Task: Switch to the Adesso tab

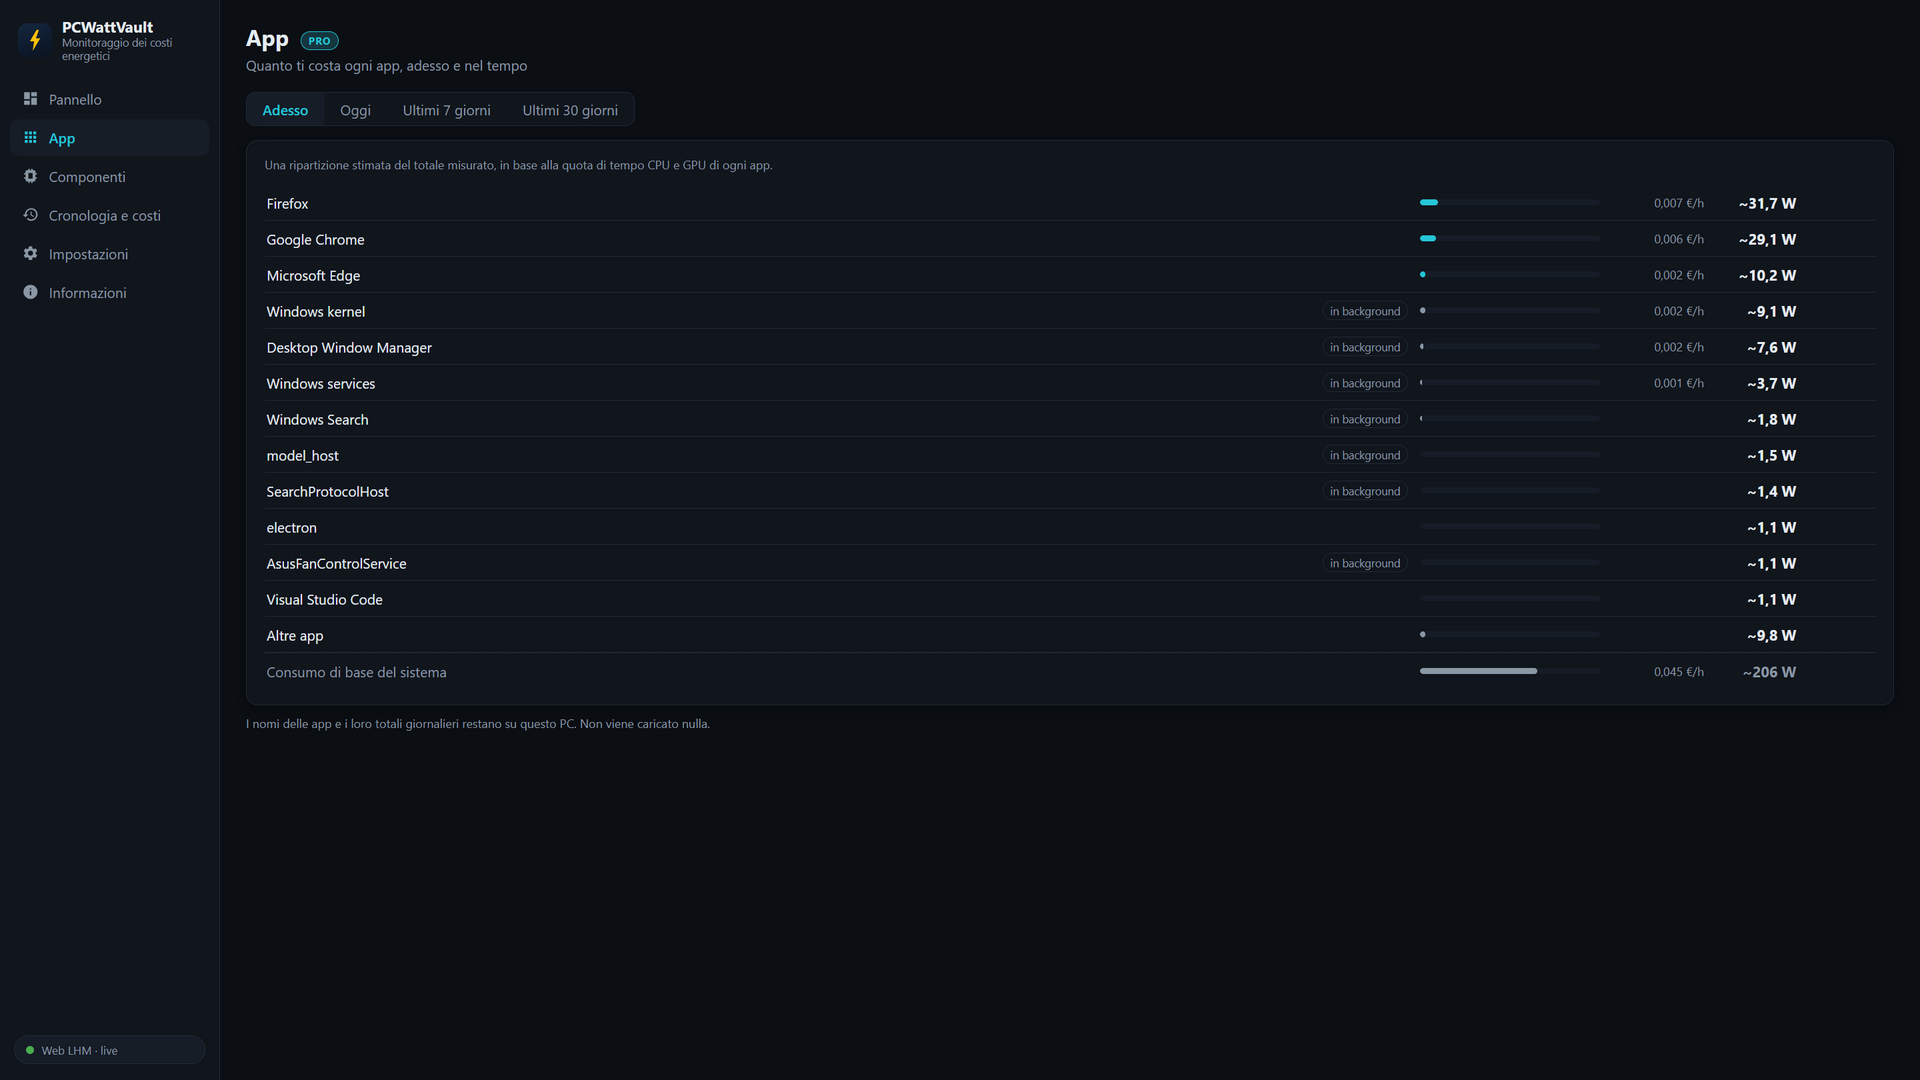Action: (285, 110)
